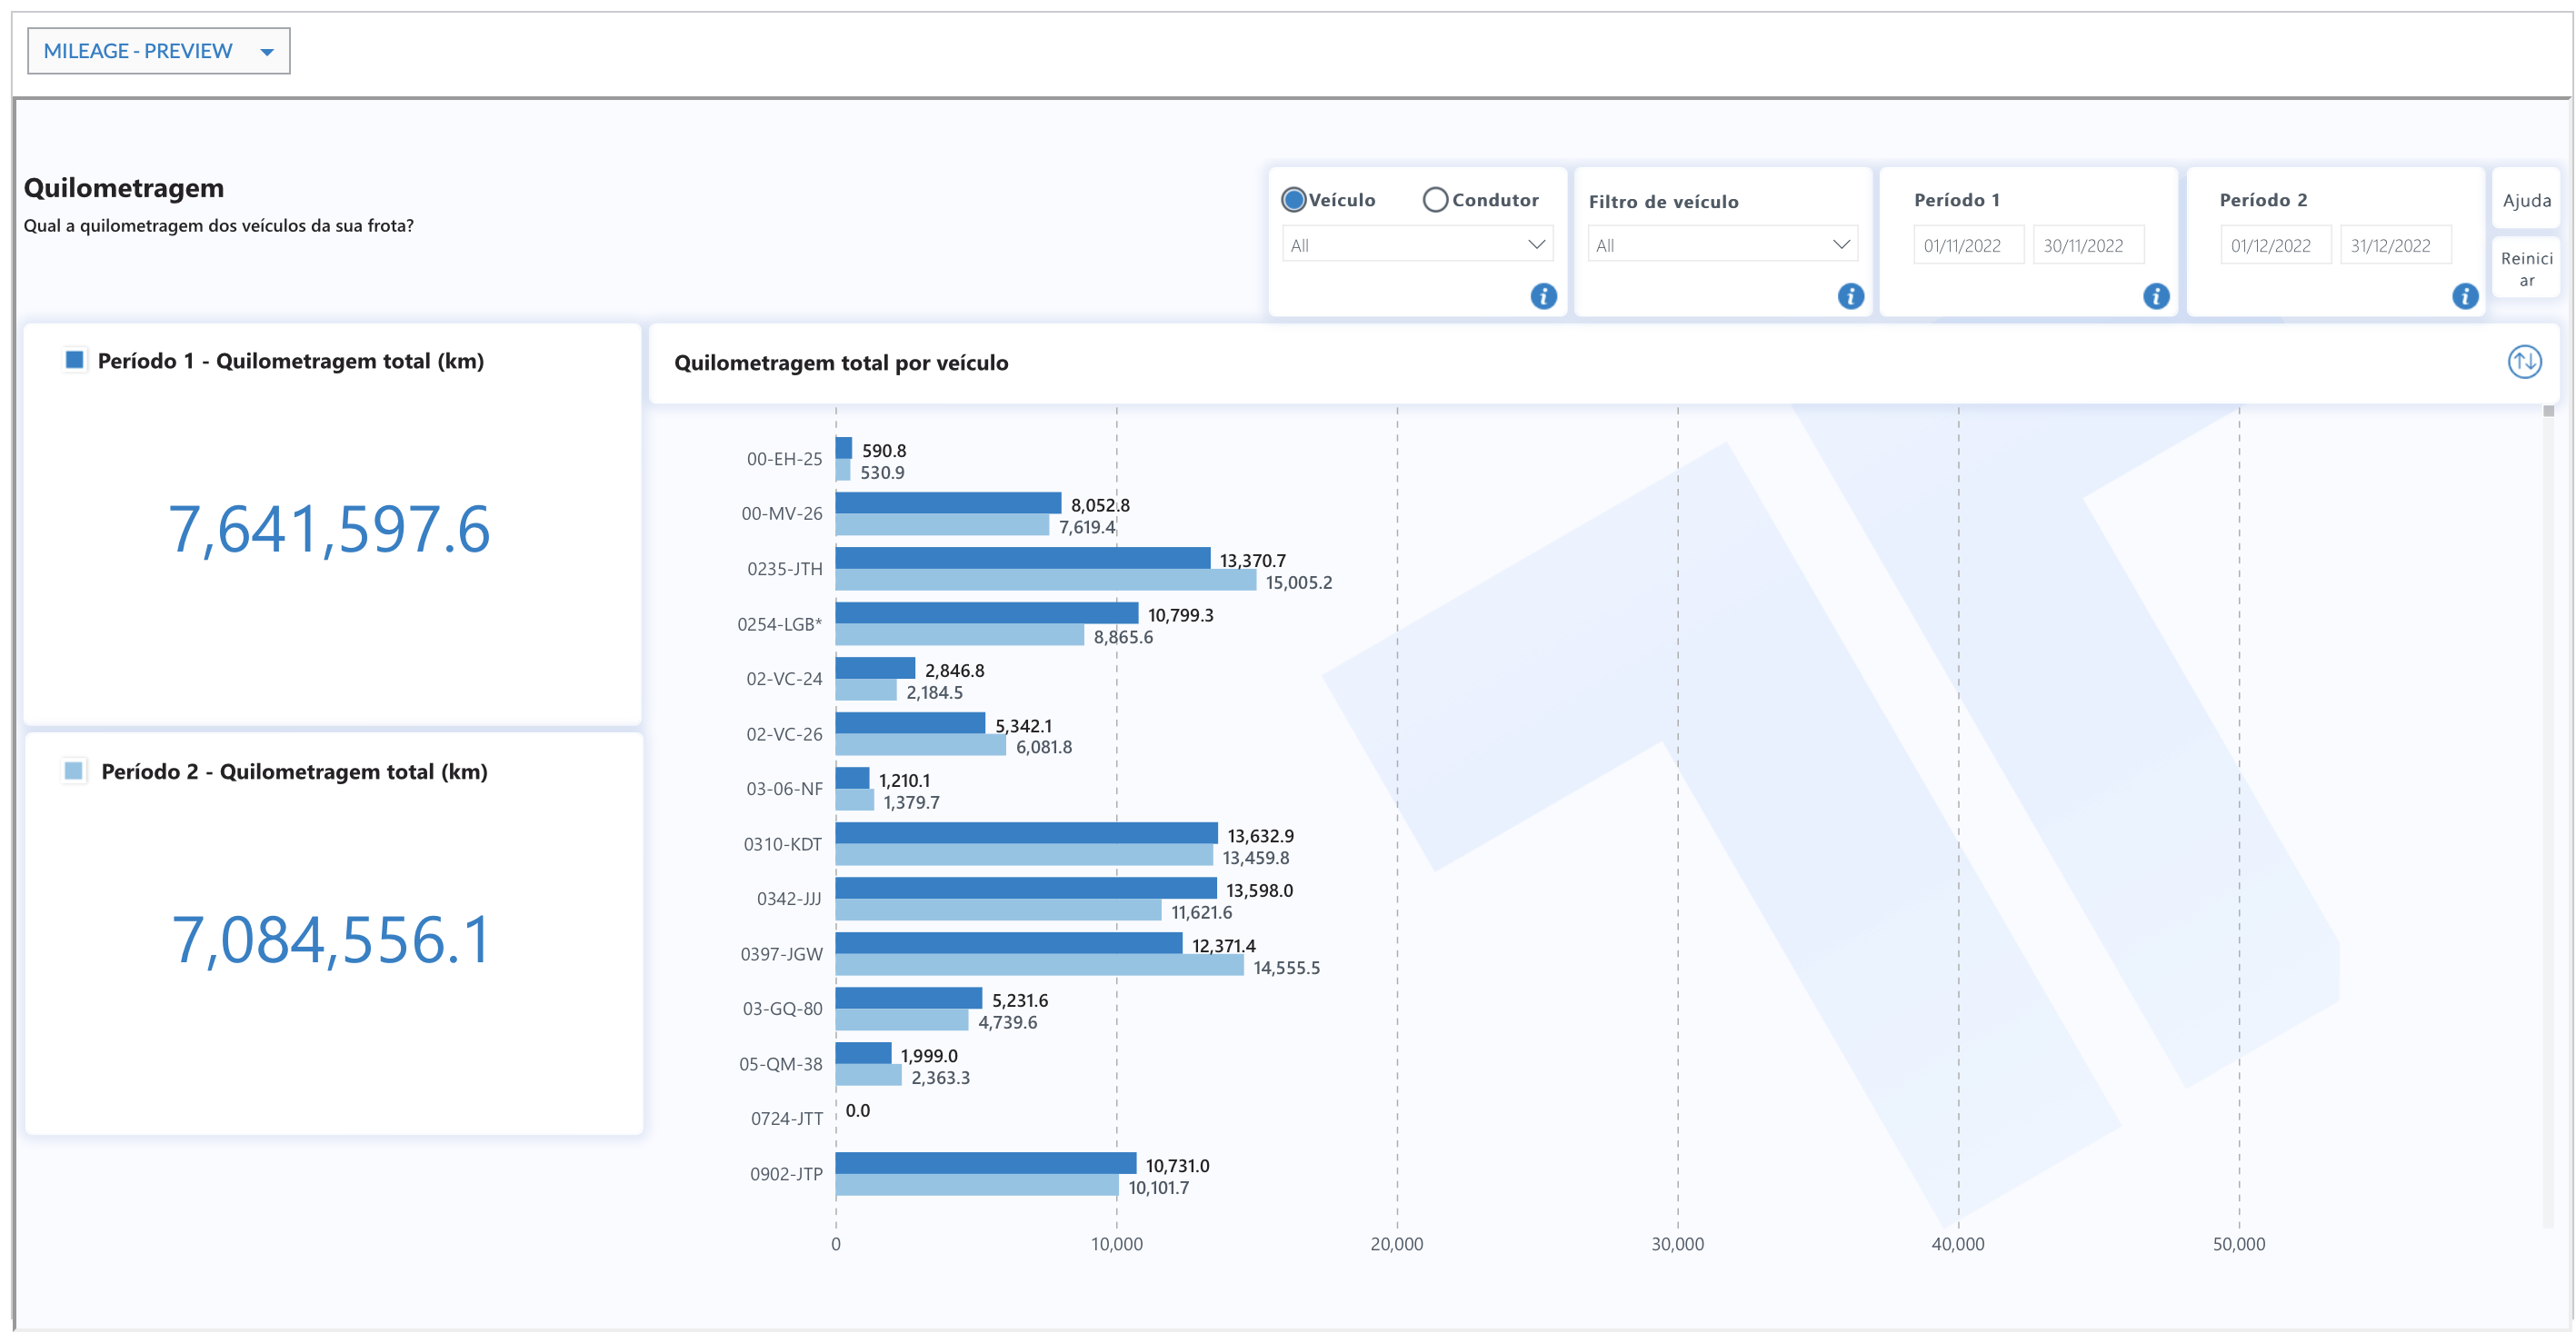Click Período 1 end date 30/11/2022 field
Screen dimensions: 2576x1343
coord(2087,245)
